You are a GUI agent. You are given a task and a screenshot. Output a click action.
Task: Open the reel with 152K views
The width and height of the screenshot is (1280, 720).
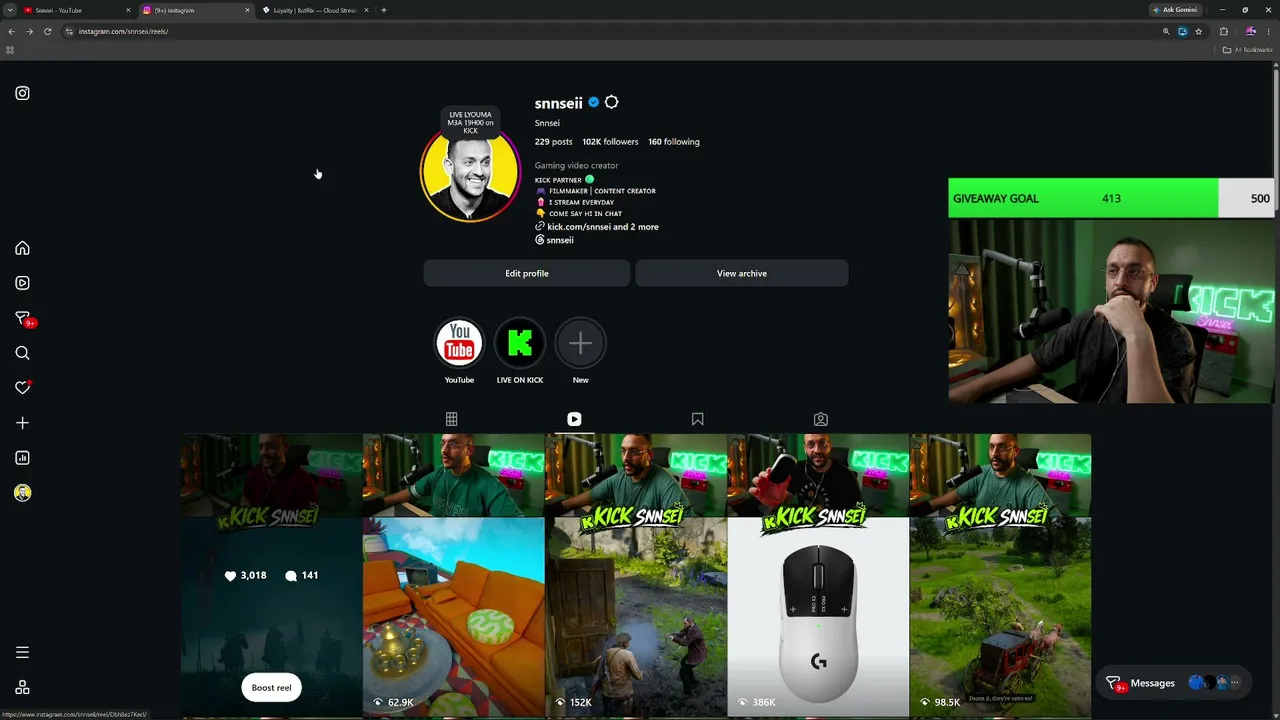(x=636, y=575)
